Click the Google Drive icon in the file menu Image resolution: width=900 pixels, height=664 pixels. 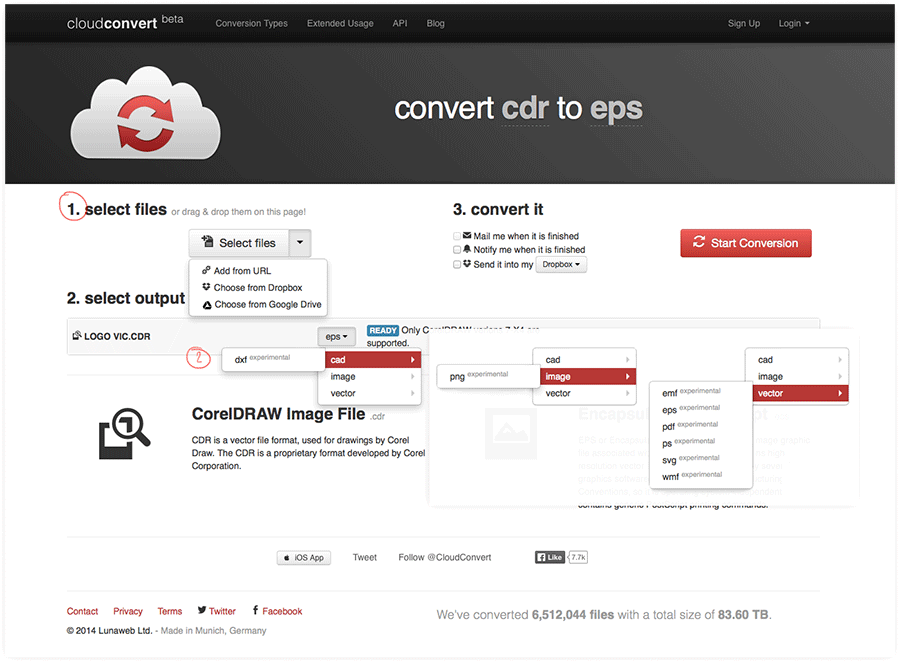(207, 305)
